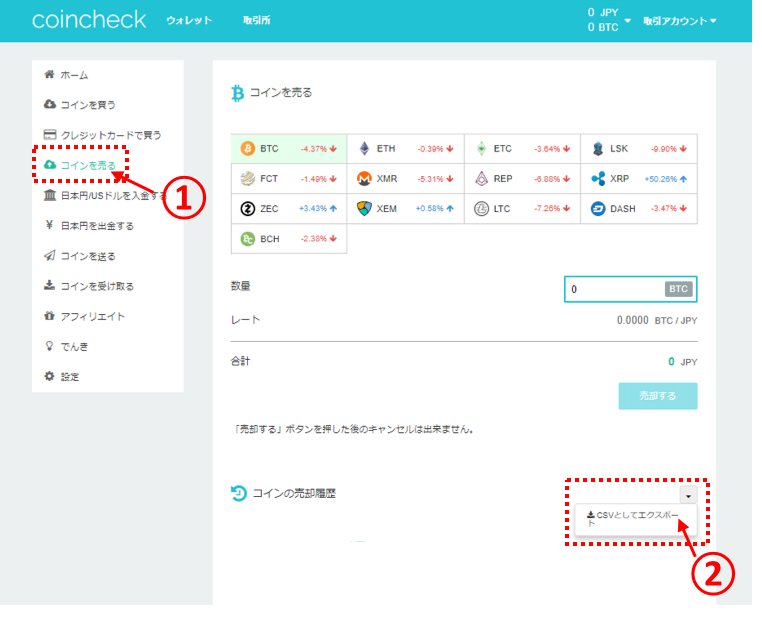The width and height of the screenshot is (762, 620).
Task: Select the ZEC coin icon
Action: (248, 208)
